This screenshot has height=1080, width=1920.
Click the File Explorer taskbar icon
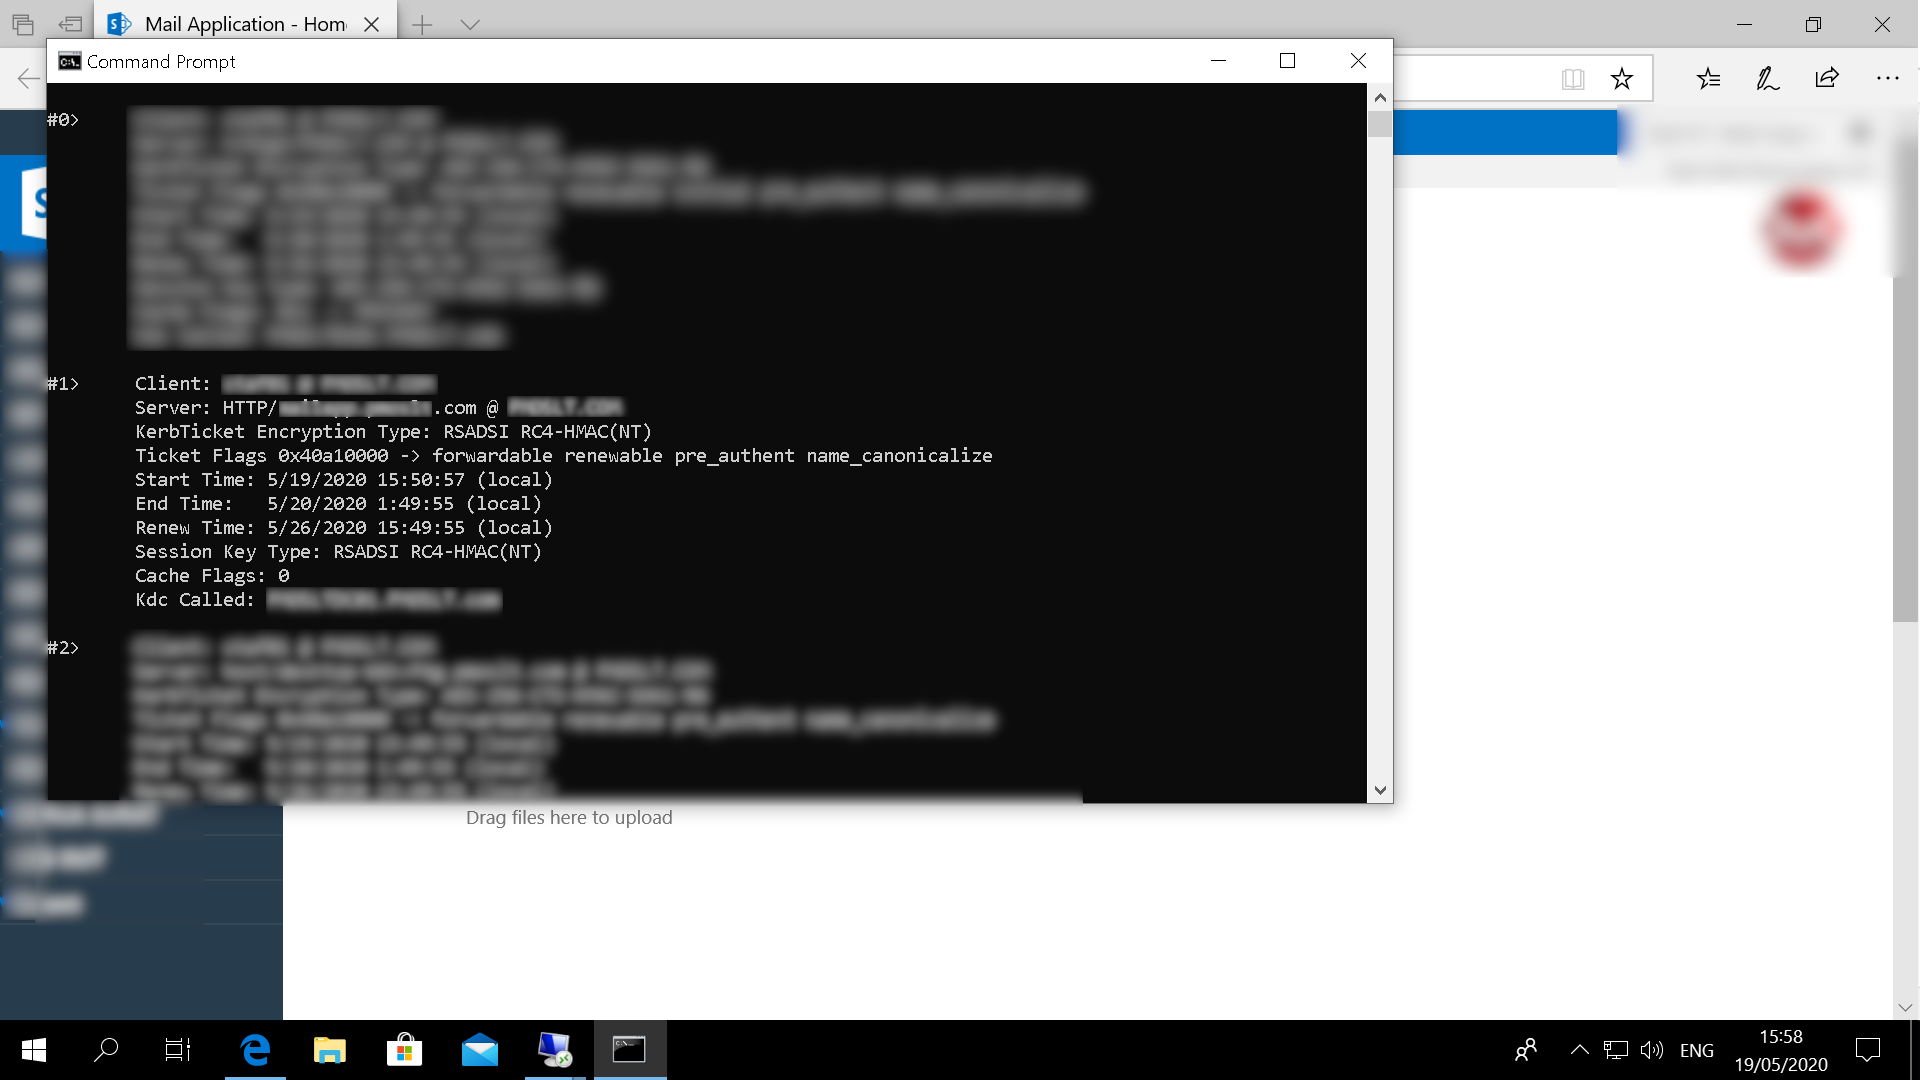tap(330, 1050)
